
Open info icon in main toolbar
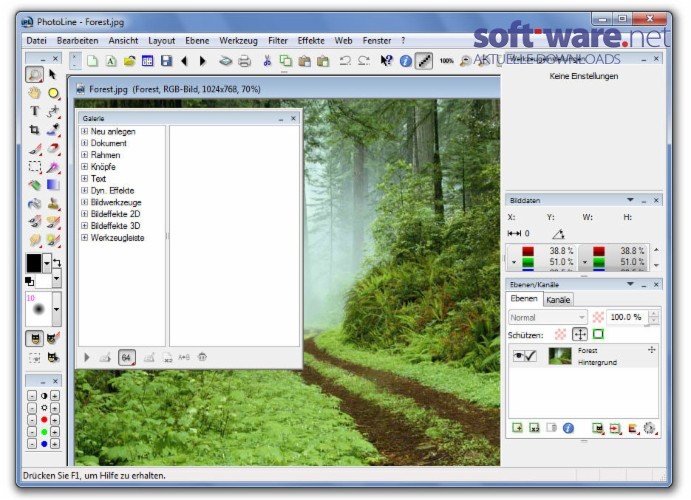tap(405, 61)
